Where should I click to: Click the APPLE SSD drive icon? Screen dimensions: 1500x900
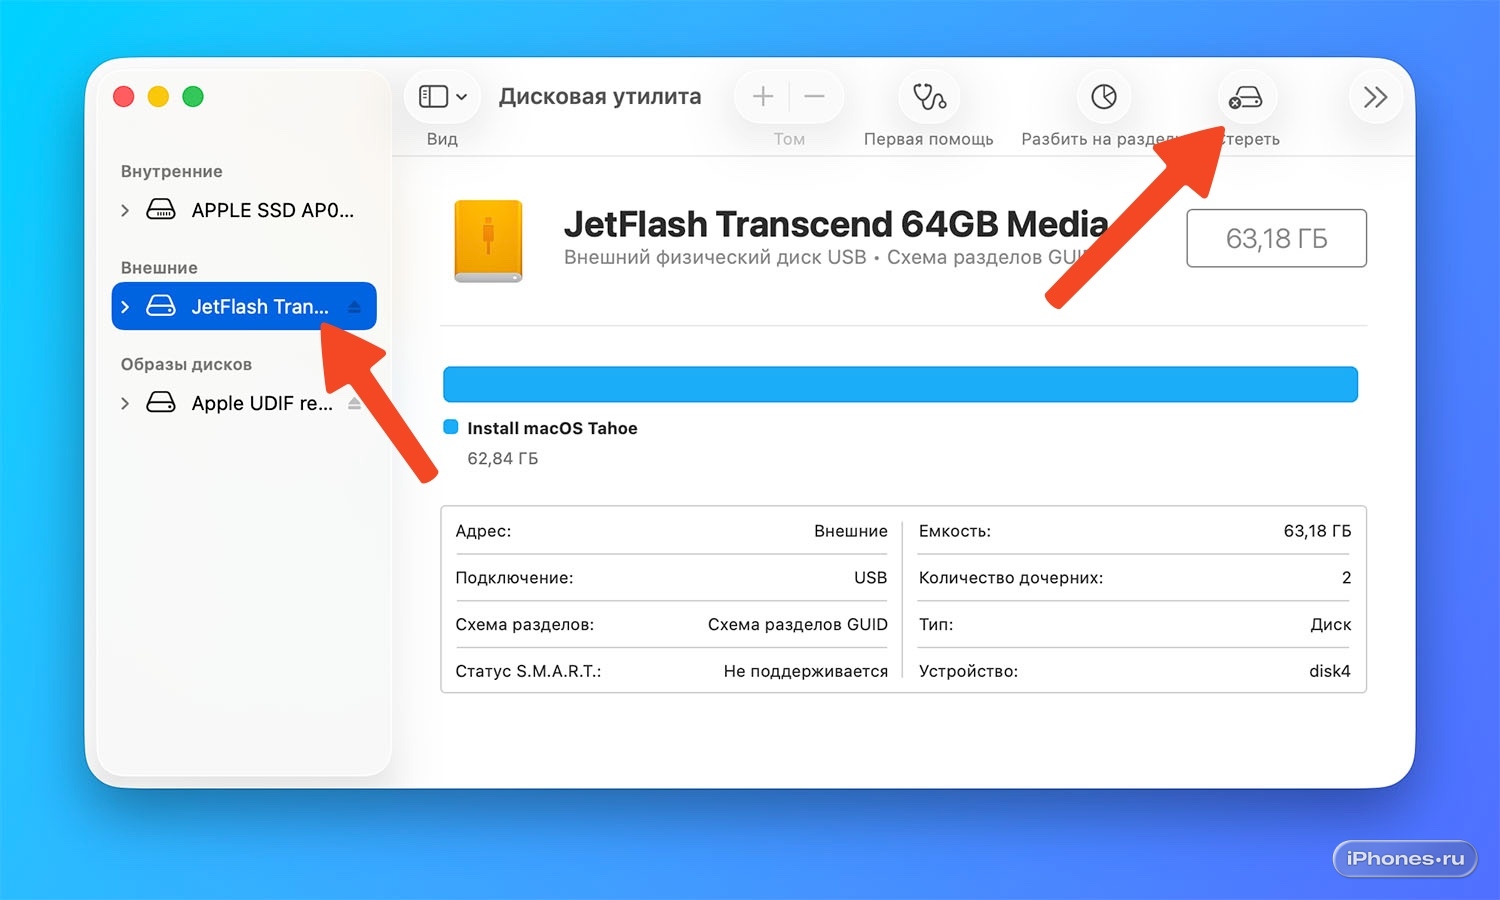[x=161, y=210]
